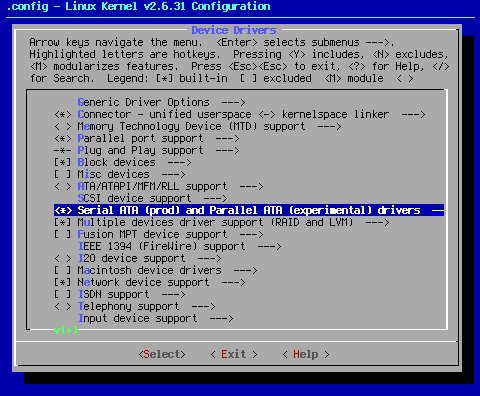Toggle Telephony support state marker
Screen dimensions: 480x396
coord(63,306)
